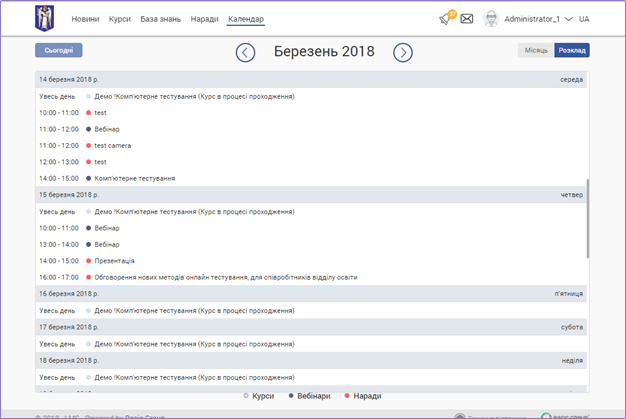The width and height of the screenshot is (626, 419).
Task: Switch calendar to Місяць view
Action: coord(535,50)
